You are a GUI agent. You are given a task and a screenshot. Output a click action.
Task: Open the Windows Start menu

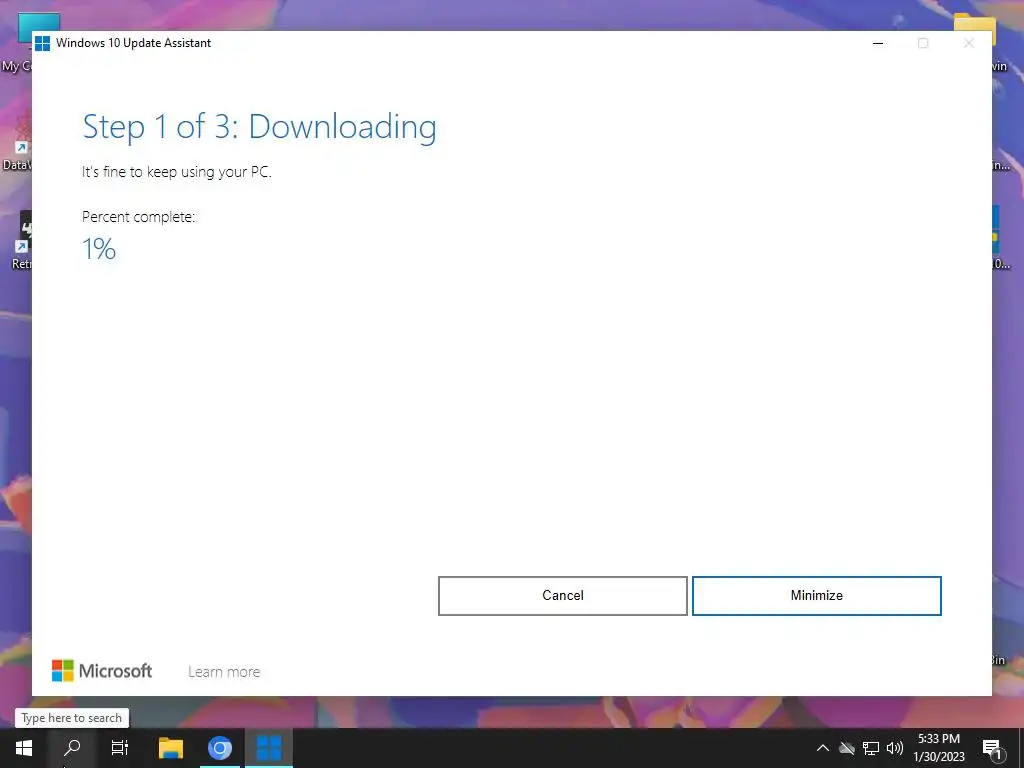click(24, 748)
